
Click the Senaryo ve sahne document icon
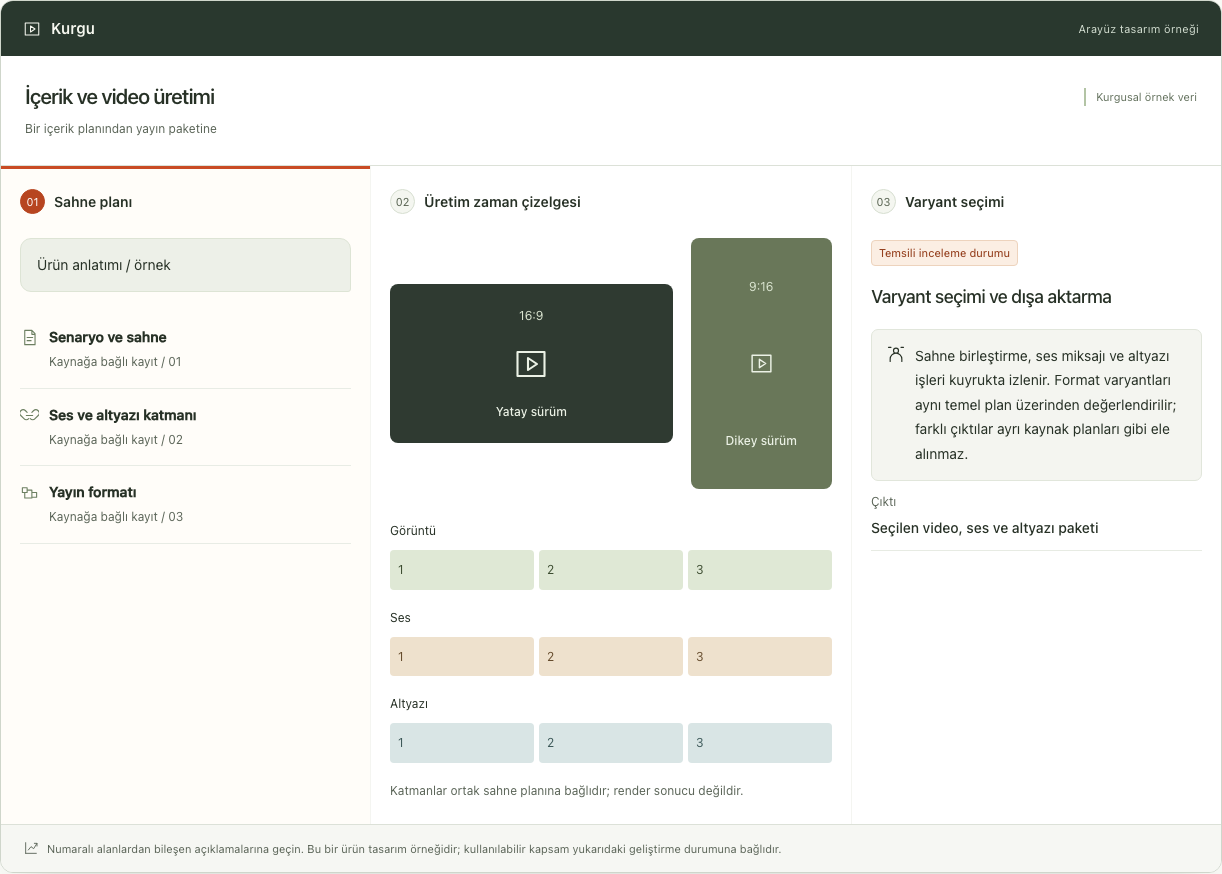pos(29,338)
